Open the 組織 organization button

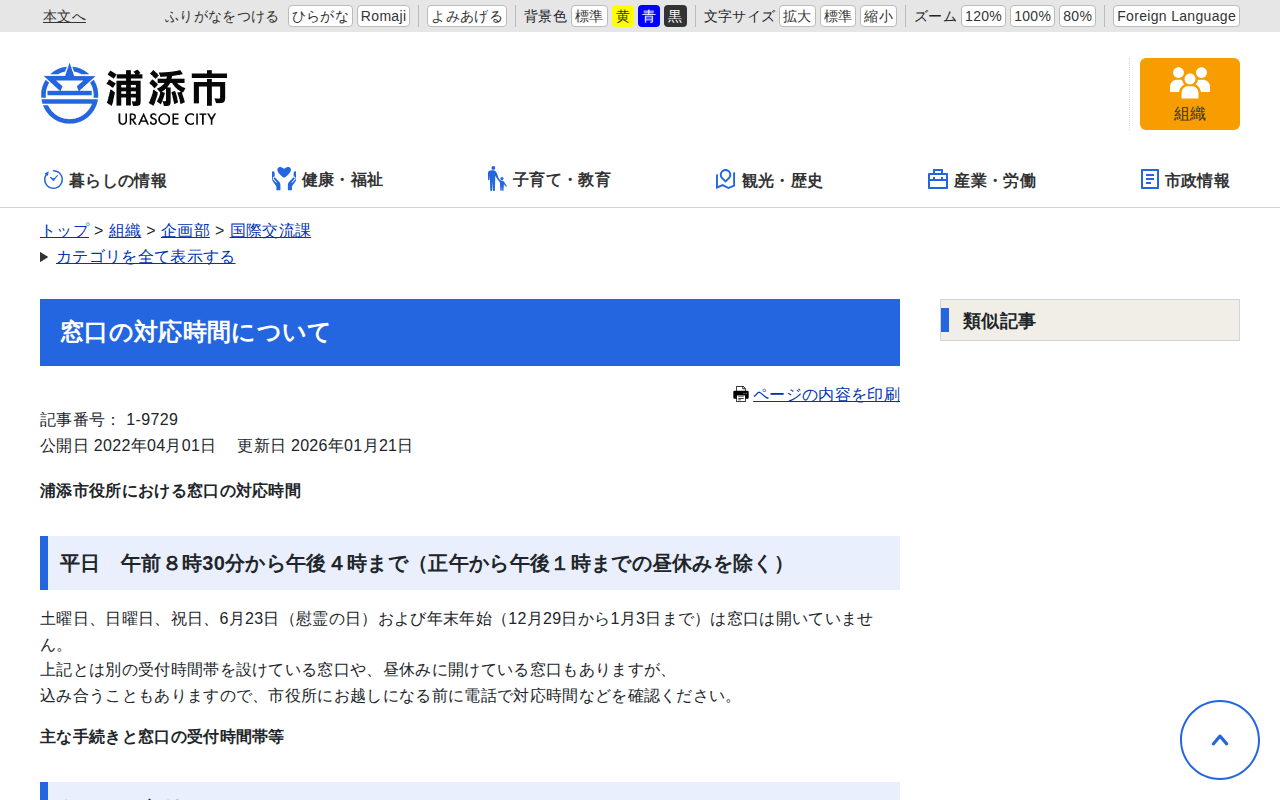click(x=1190, y=94)
